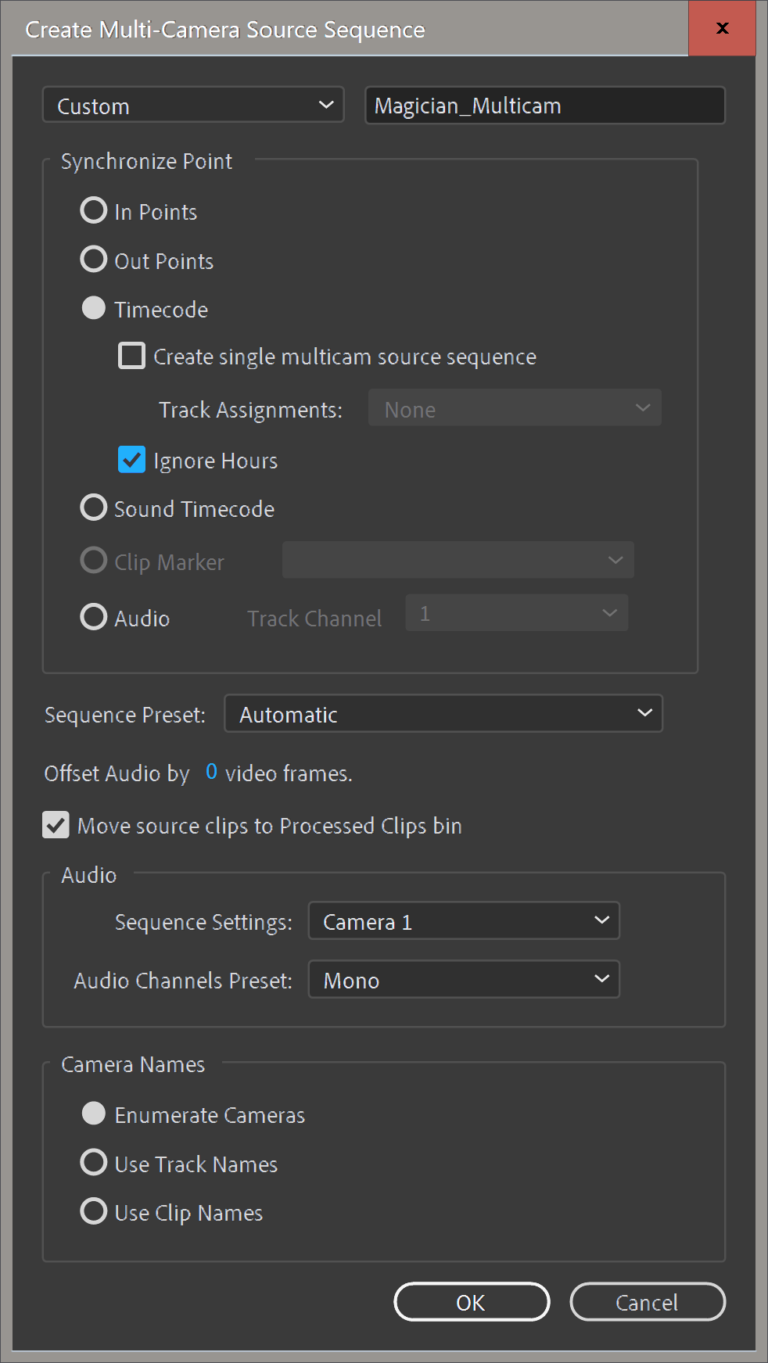The width and height of the screenshot is (768, 1363).
Task: Switch Camera Names to Use Track Names
Action: (x=93, y=1162)
